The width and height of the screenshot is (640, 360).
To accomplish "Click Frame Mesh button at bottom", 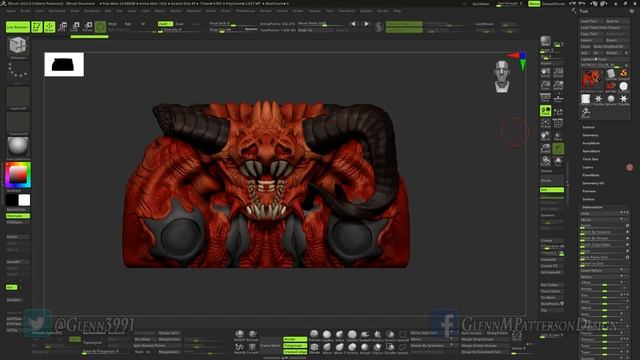I will tap(270, 346).
